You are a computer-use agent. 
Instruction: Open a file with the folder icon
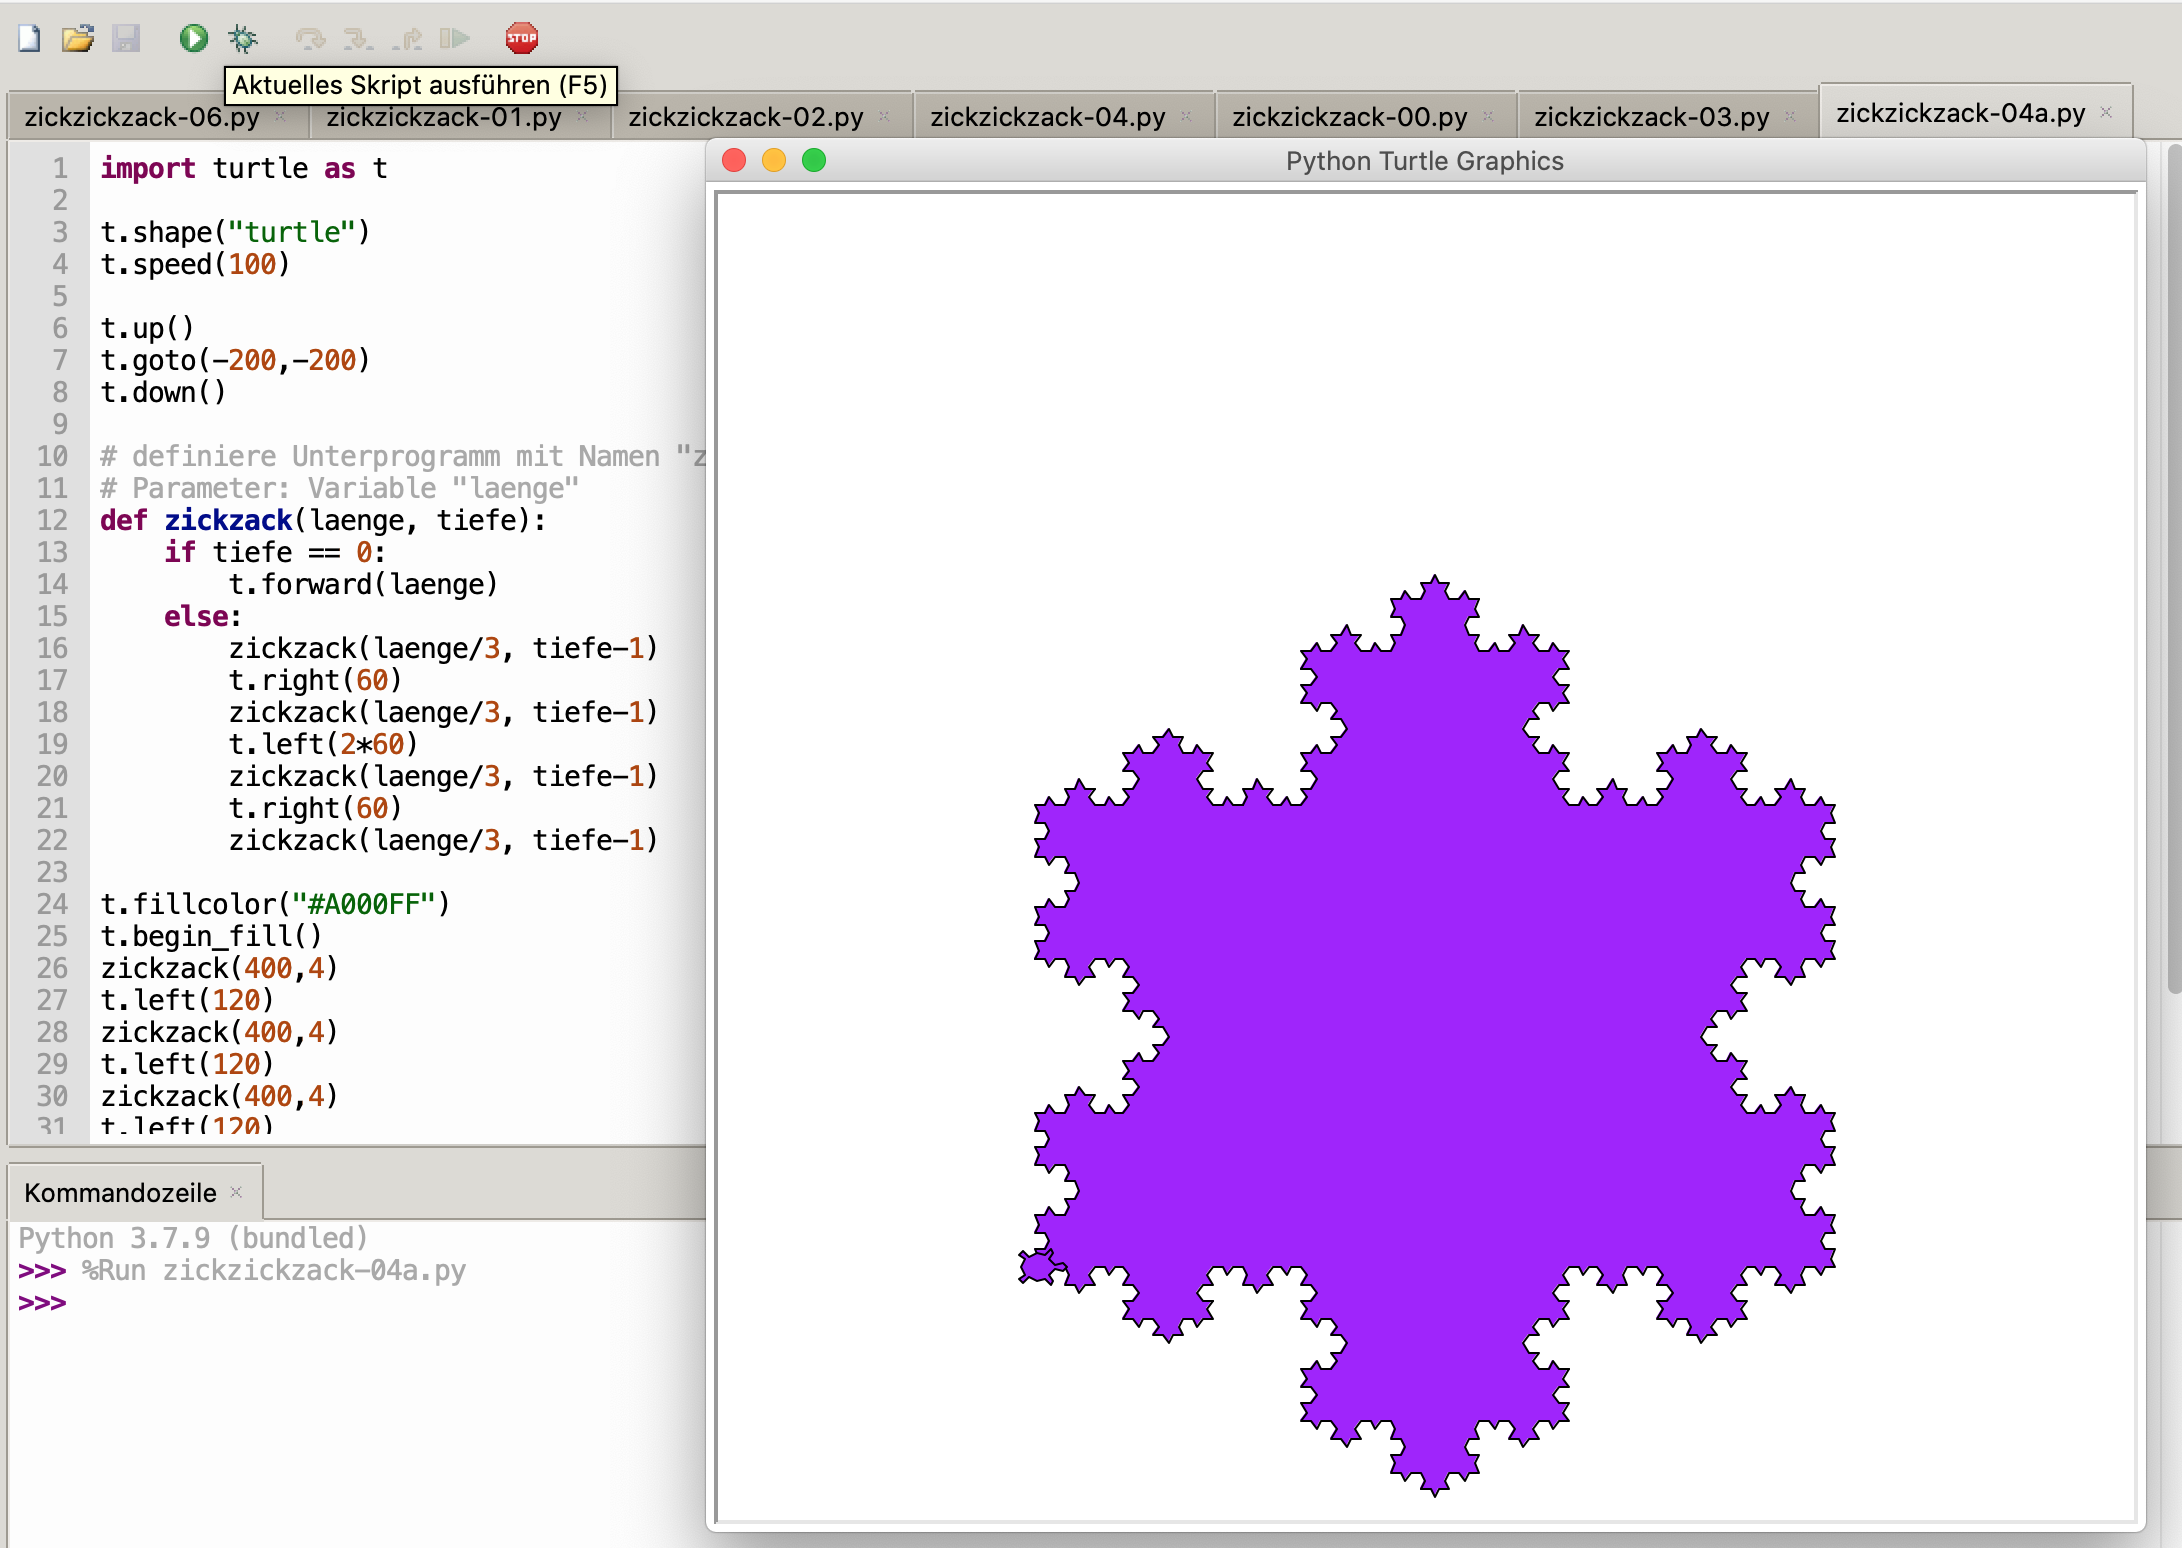click(77, 39)
